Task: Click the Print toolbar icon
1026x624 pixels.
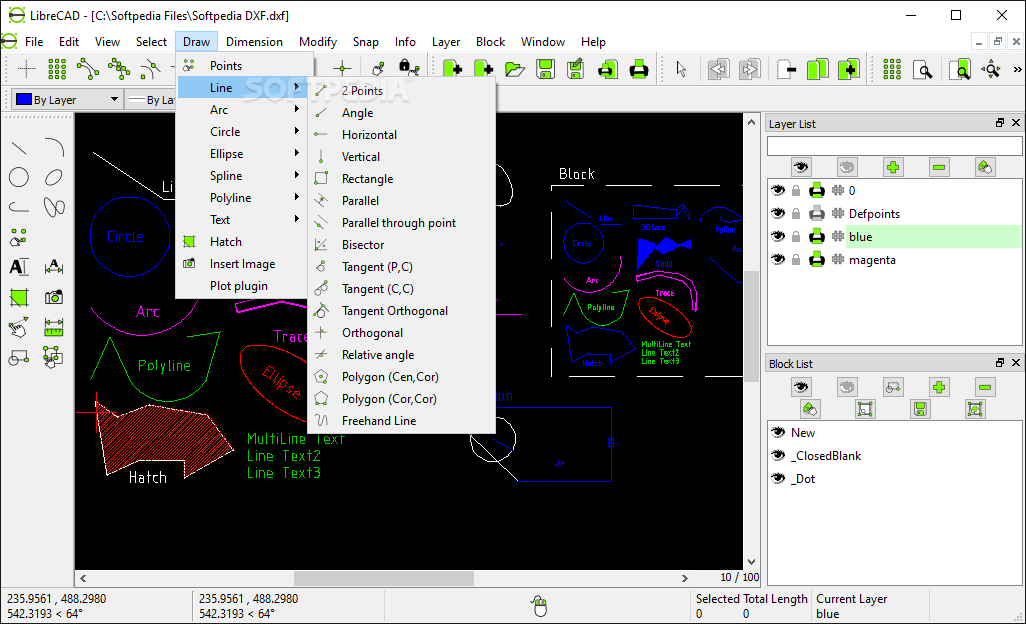Action: click(639, 68)
